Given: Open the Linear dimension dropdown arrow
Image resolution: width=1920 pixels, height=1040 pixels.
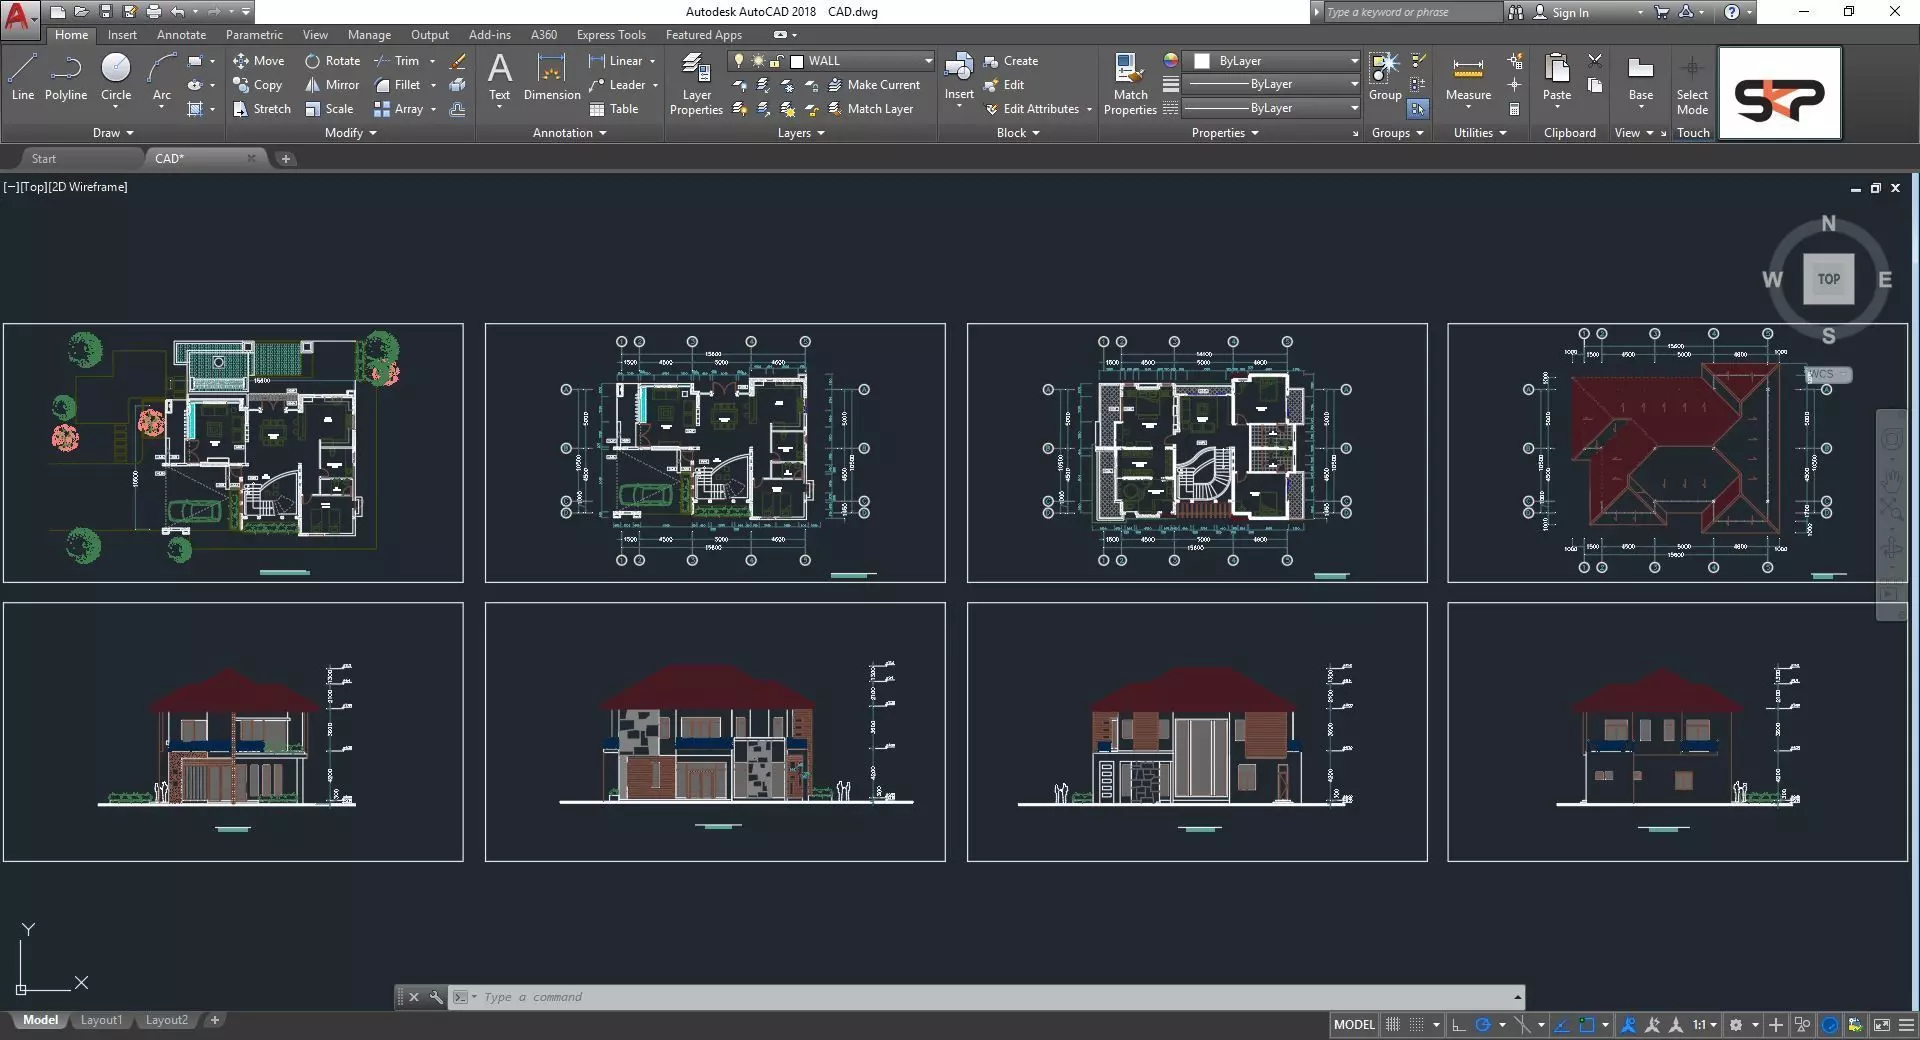Looking at the screenshot, I should (653, 61).
